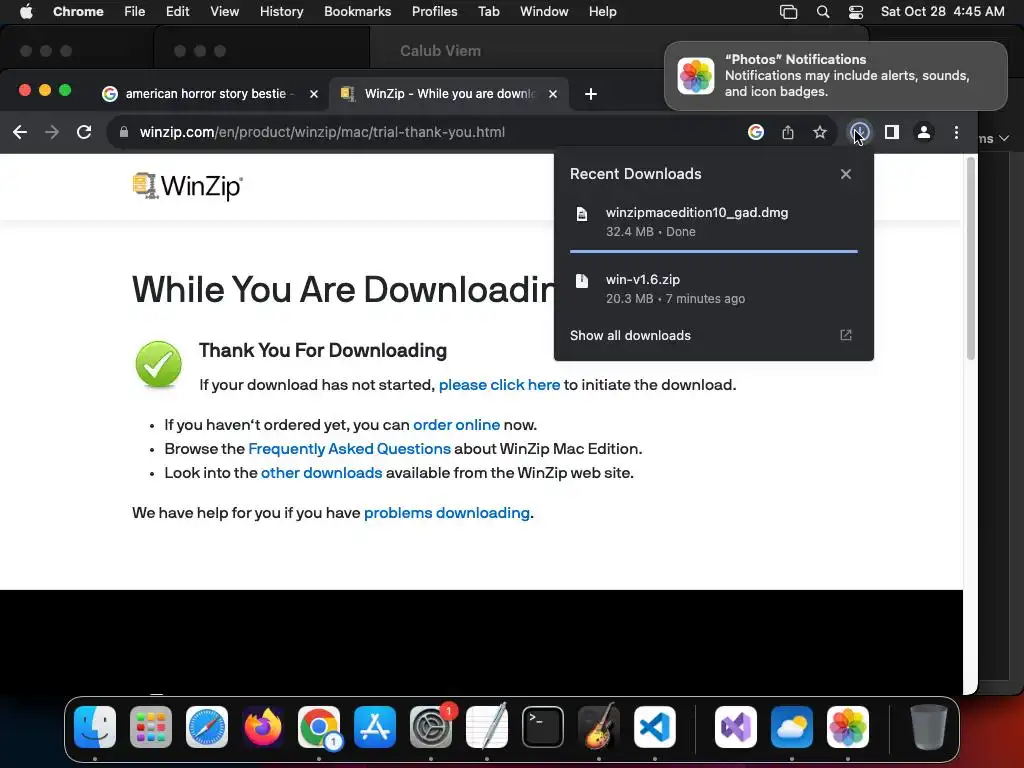Open the Bookmarks menu

(x=358, y=12)
